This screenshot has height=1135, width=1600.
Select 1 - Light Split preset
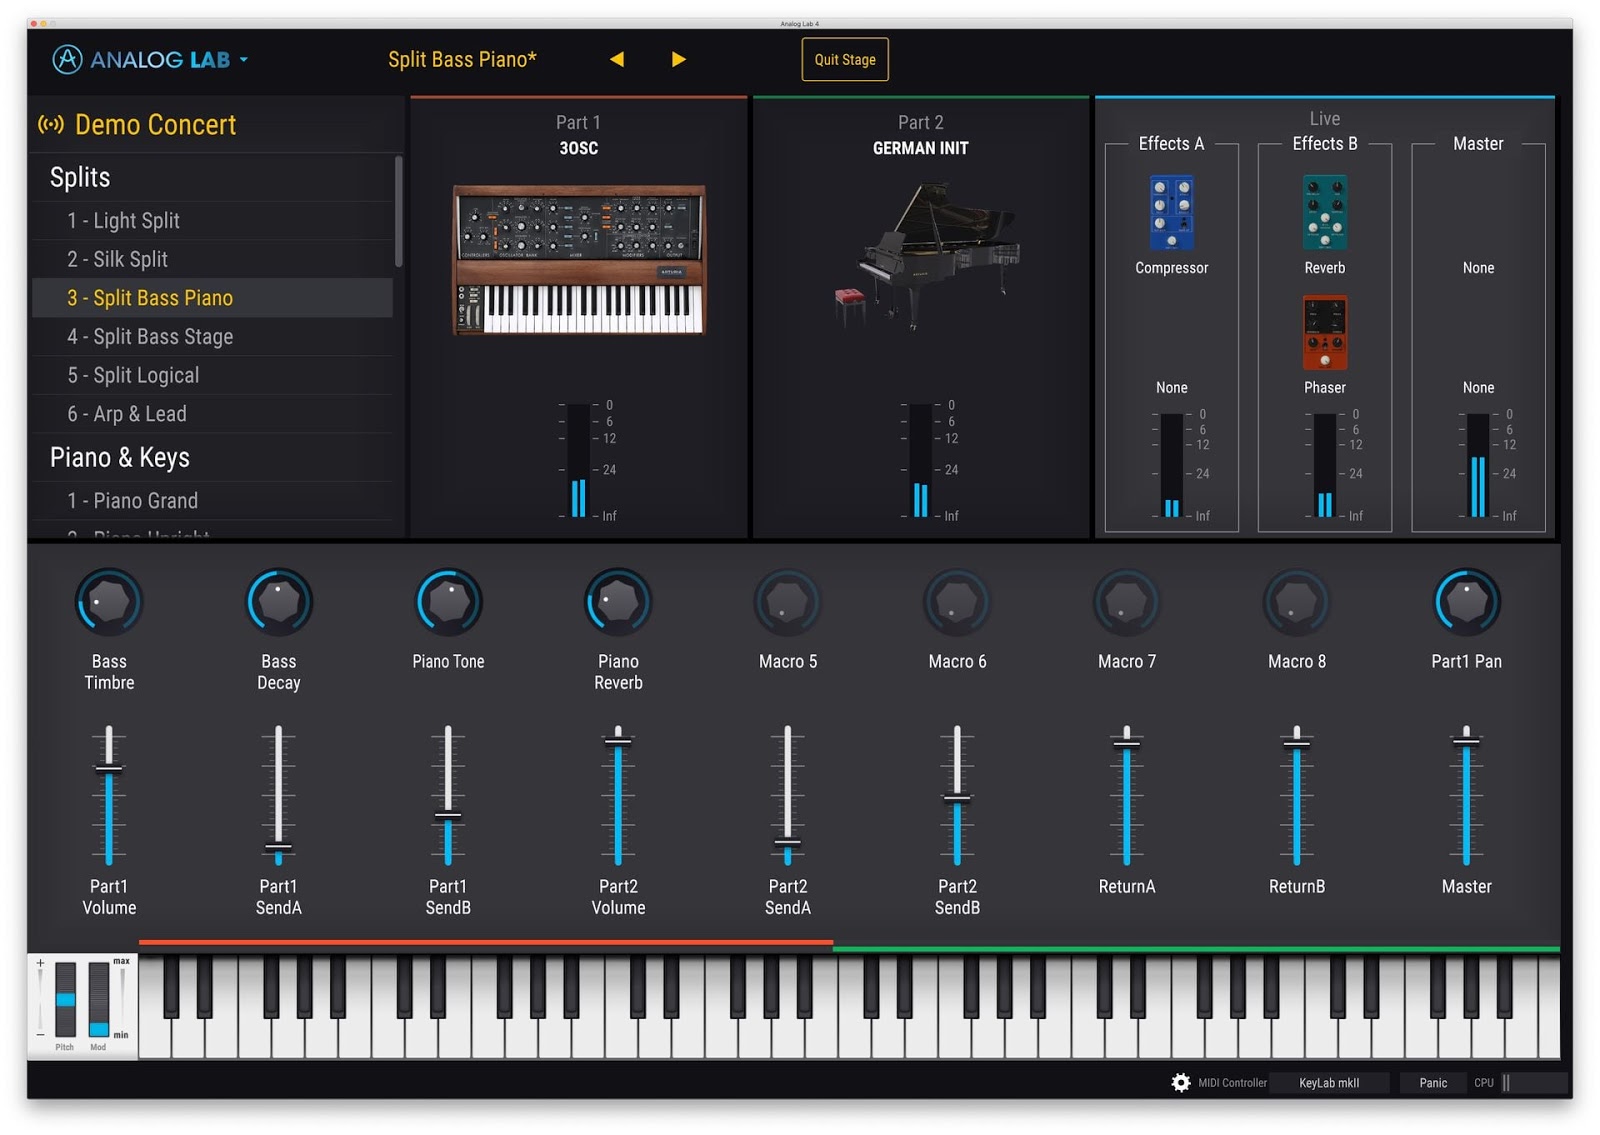click(212, 220)
